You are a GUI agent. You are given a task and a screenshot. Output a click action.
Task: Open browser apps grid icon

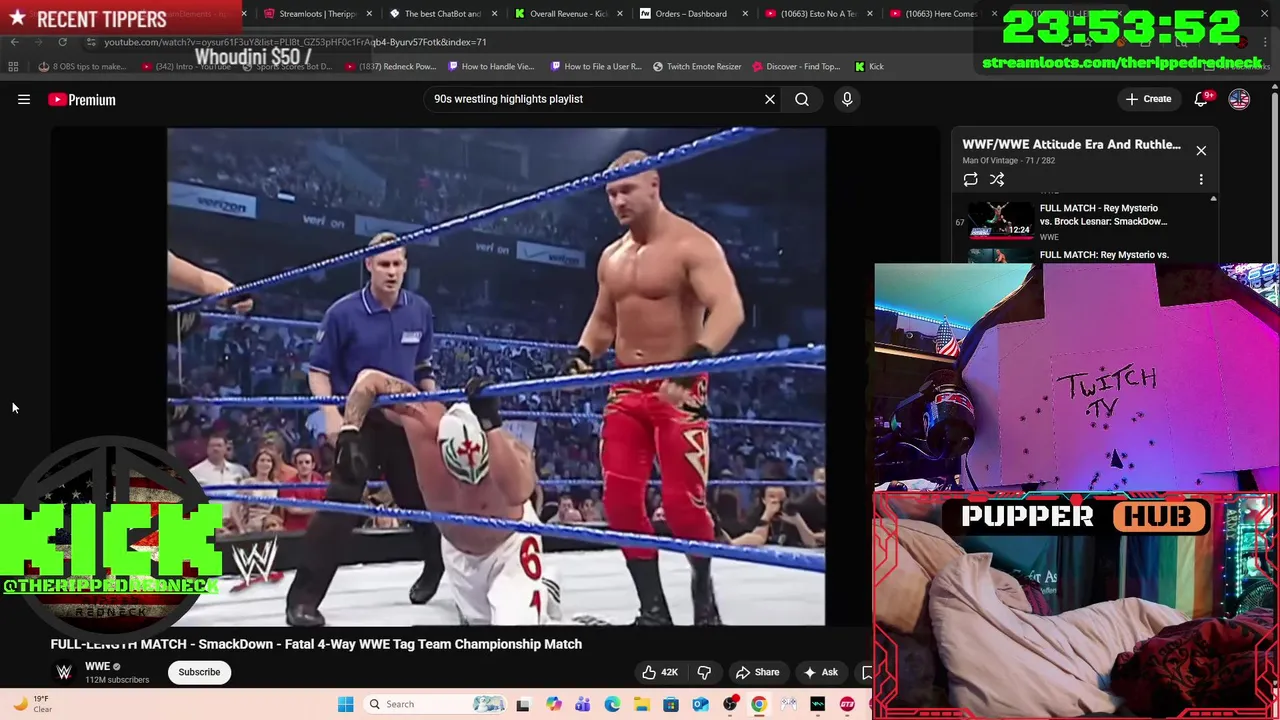13,66
